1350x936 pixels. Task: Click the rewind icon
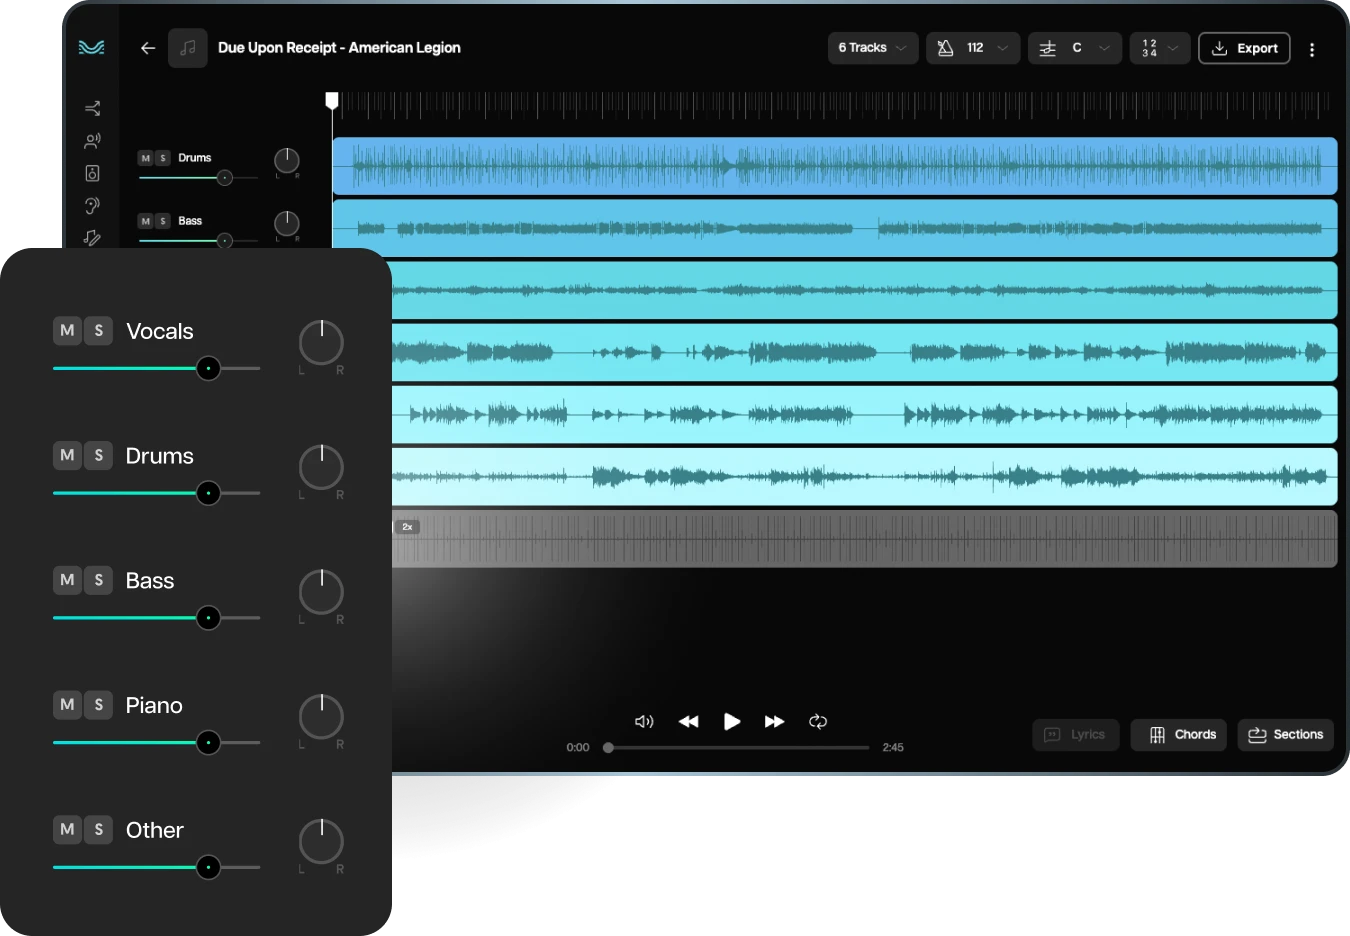688,721
